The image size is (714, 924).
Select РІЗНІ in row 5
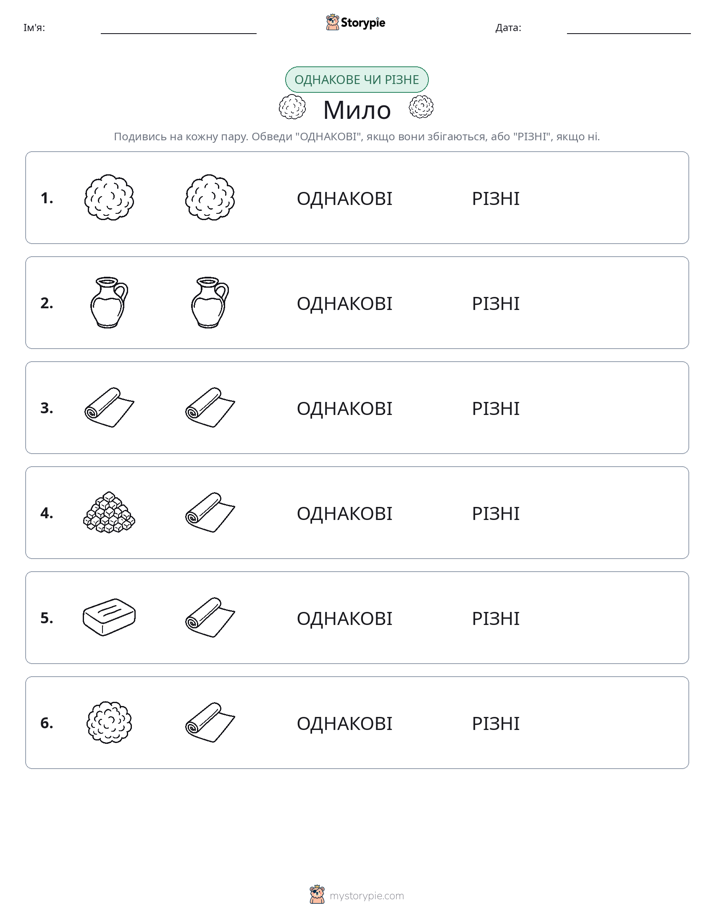tap(495, 618)
